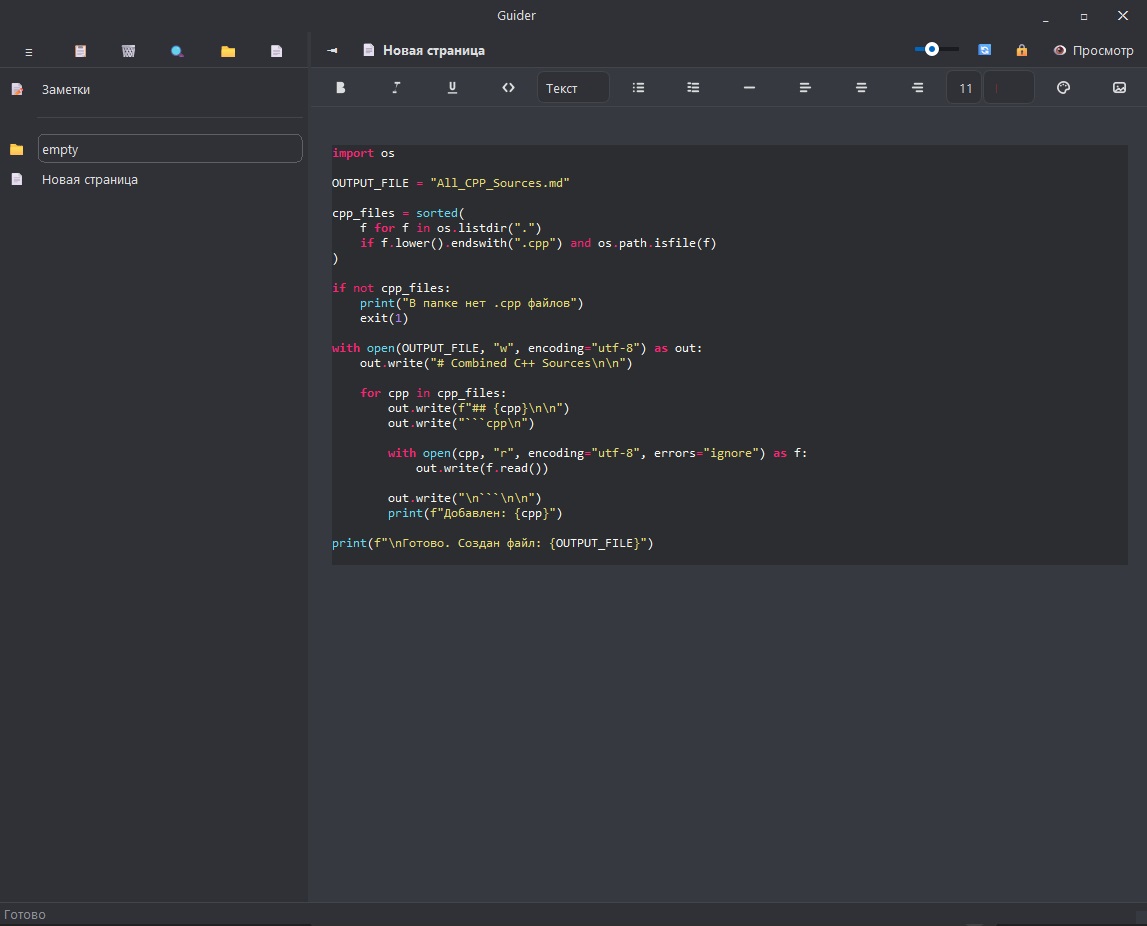This screenshot has height=926, width=1147.
Task: Open Новая страница in the sidebar
Action: (90, 180)
